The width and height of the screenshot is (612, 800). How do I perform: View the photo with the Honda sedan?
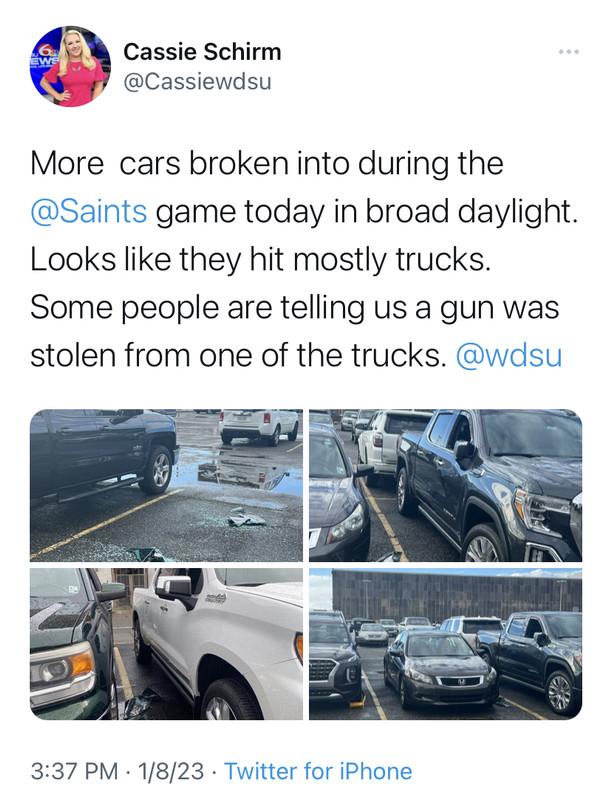tap(445, 644)
